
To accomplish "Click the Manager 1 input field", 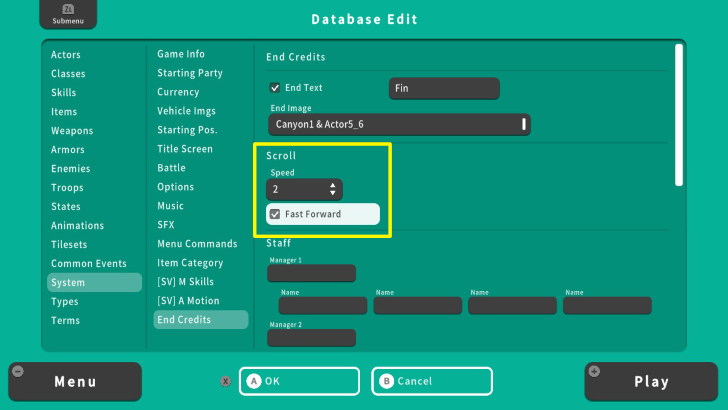I will 312,273.
